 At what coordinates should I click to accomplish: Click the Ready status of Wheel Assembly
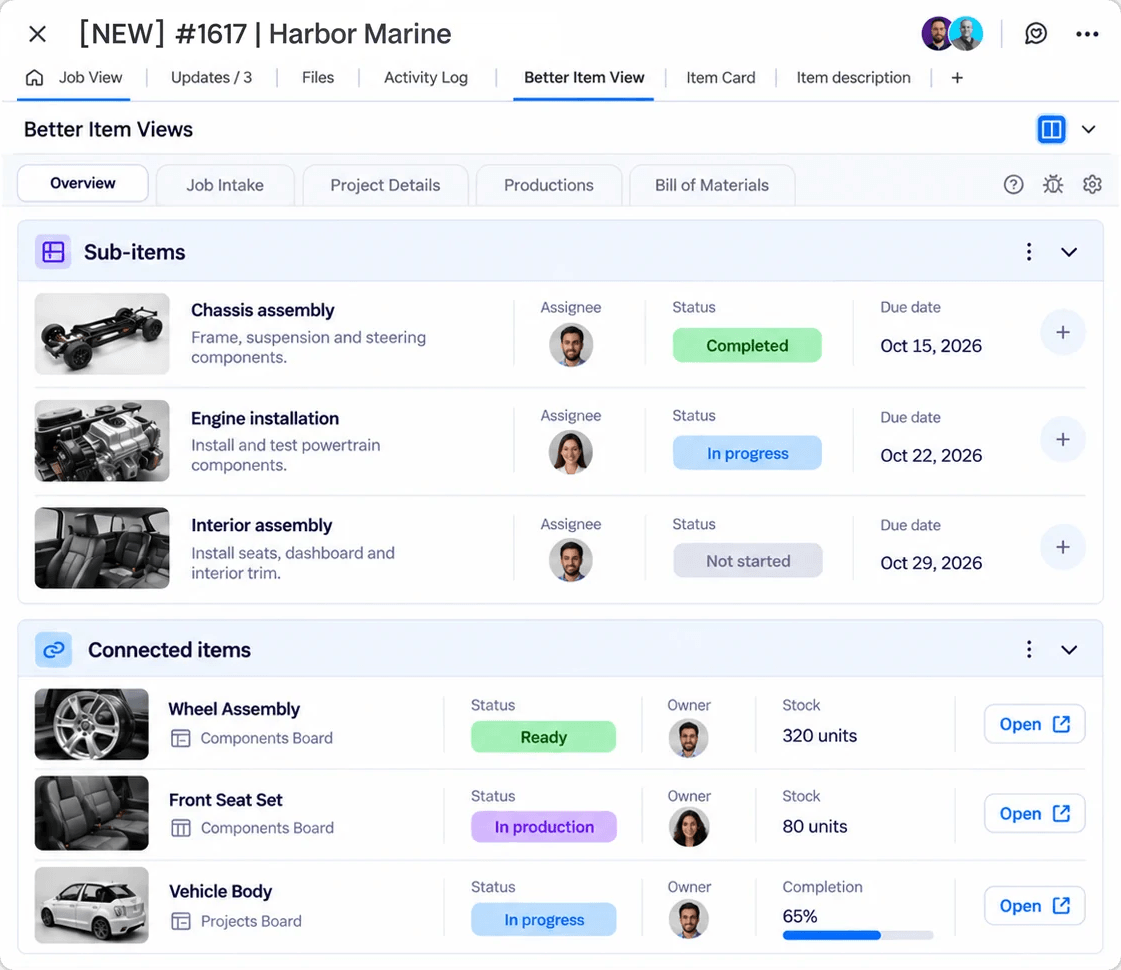(x=543, y=737)
